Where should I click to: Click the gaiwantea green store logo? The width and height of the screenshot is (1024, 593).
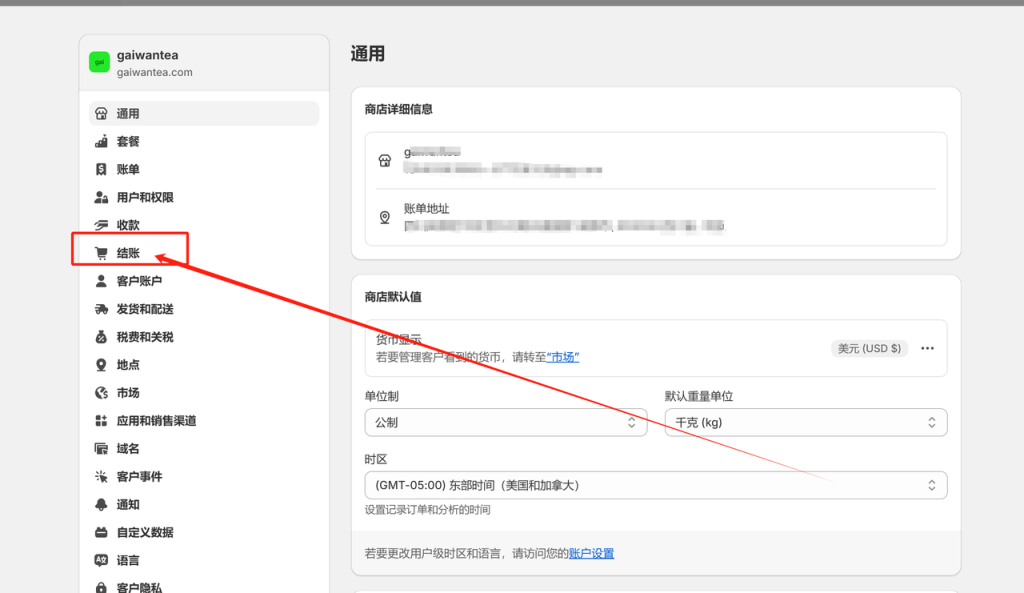coord(99,62)
